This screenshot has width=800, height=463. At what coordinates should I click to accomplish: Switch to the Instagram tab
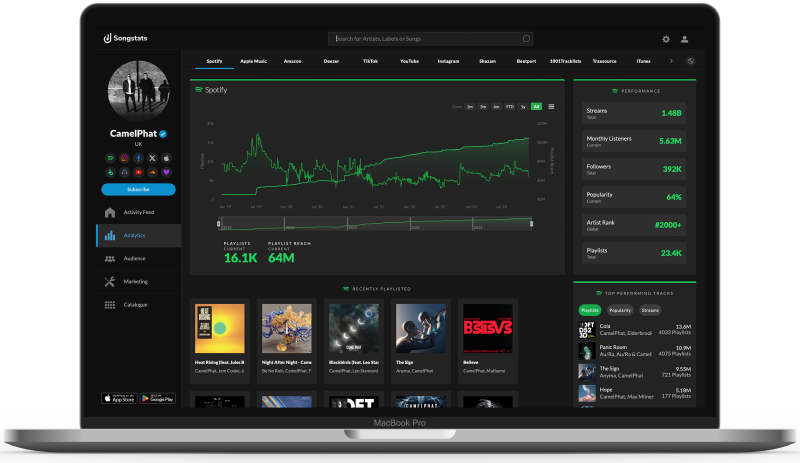[448, 61]
